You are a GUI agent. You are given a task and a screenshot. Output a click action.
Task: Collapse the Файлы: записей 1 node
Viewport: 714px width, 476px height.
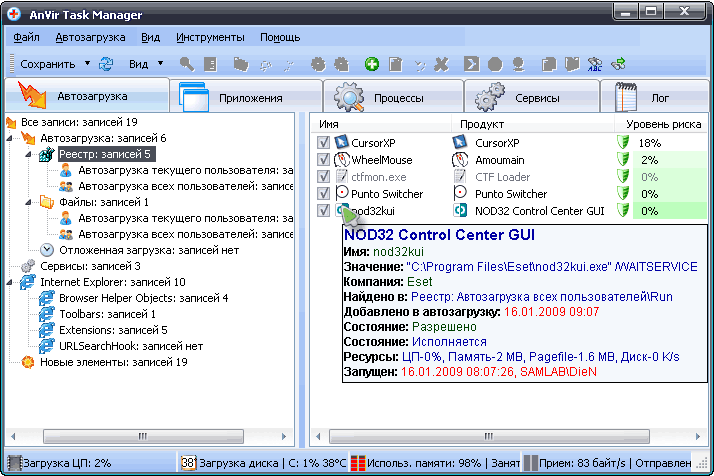click(28, 202)
